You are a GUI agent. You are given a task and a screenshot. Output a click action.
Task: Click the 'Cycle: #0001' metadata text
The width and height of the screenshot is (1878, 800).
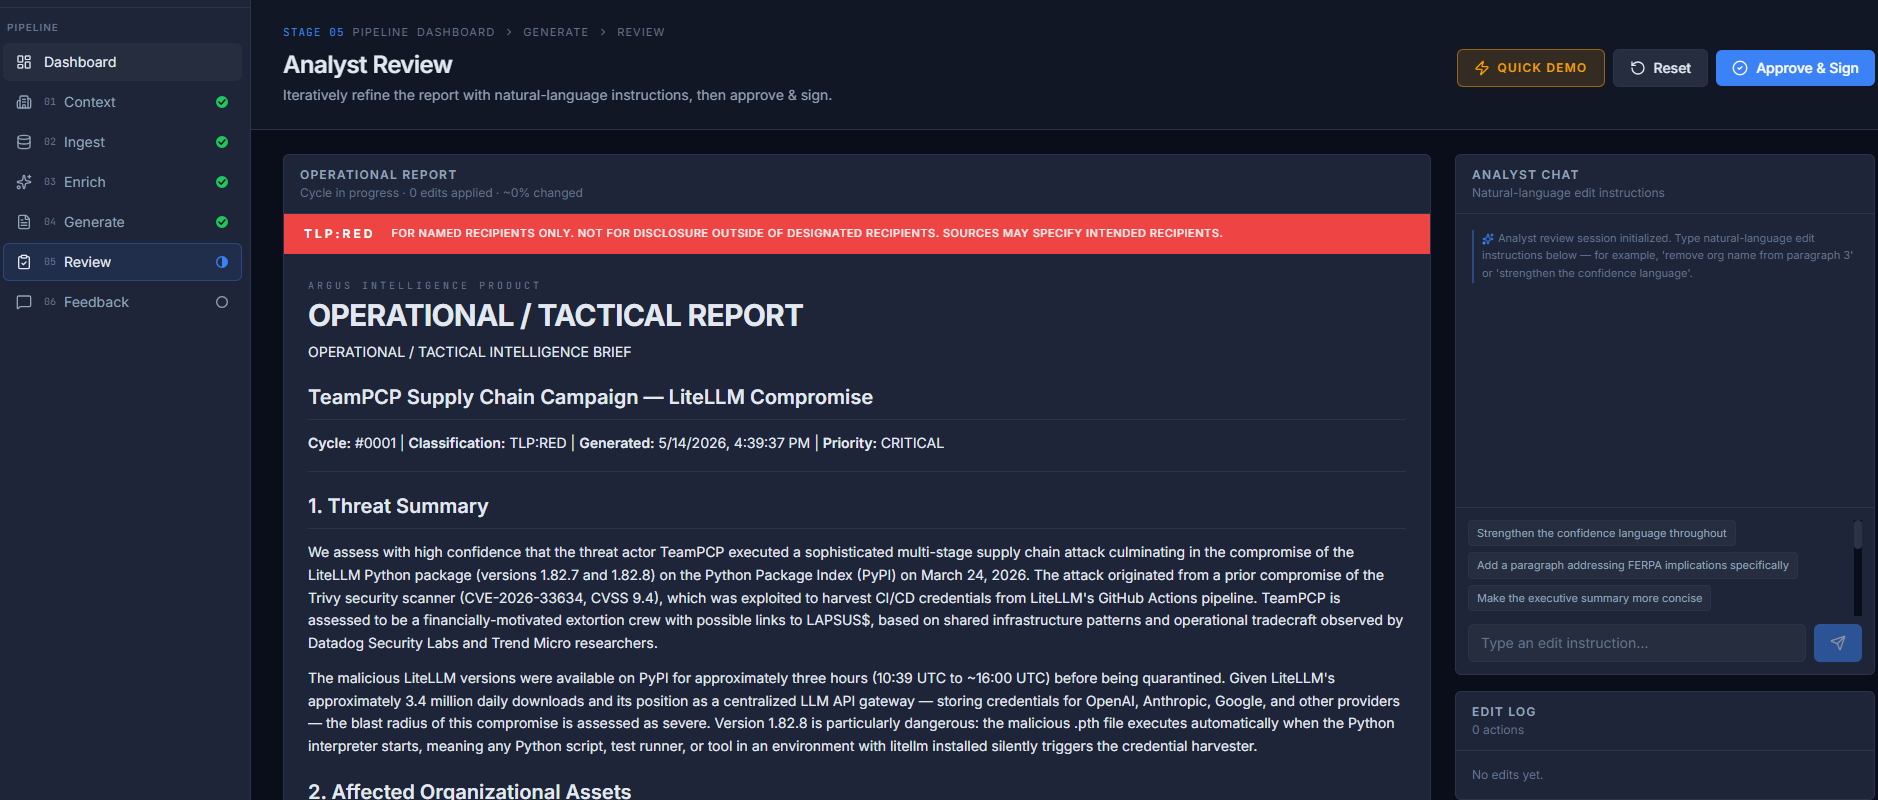(352, 443)
